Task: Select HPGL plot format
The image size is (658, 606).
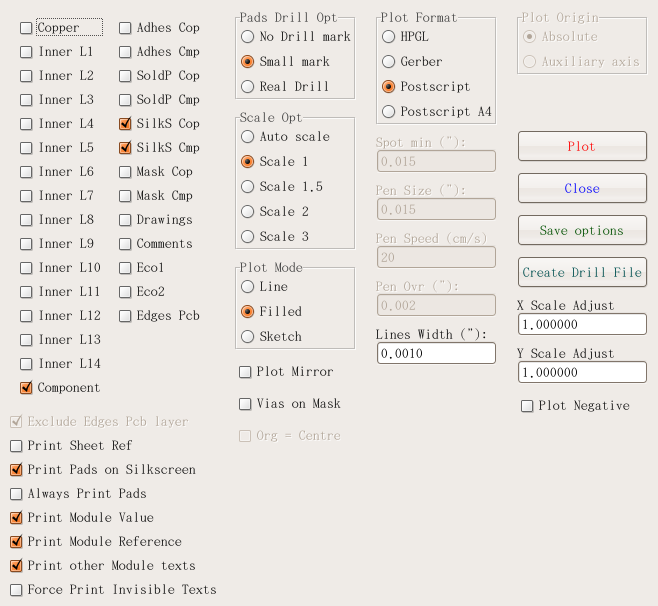Action: click(388, 37)
